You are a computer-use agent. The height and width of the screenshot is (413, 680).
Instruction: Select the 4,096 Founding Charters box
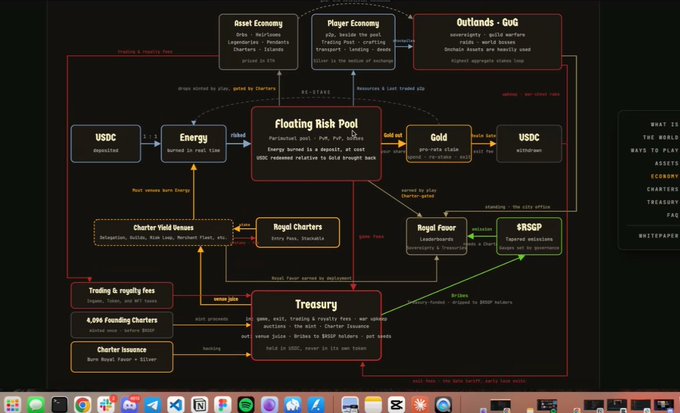tap(122, 325)
